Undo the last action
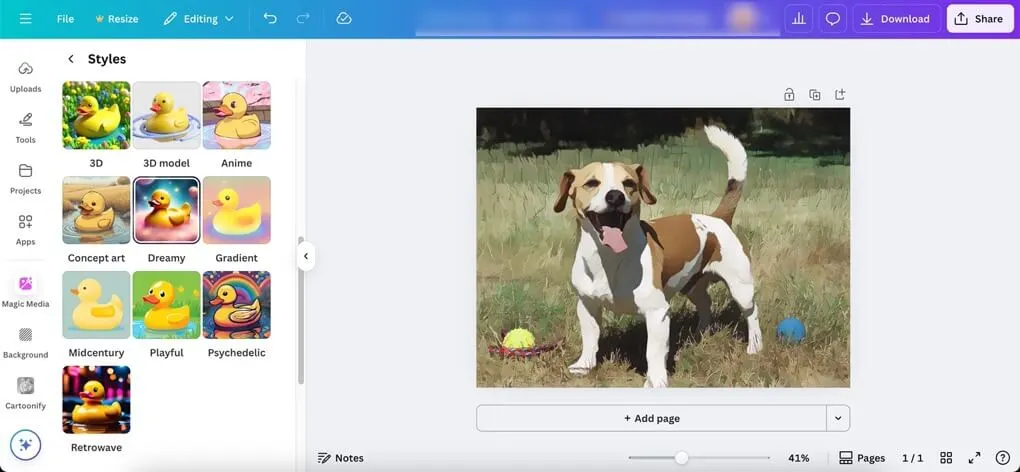This screenshot has width=1020, height=472. (x=270, y=19)
